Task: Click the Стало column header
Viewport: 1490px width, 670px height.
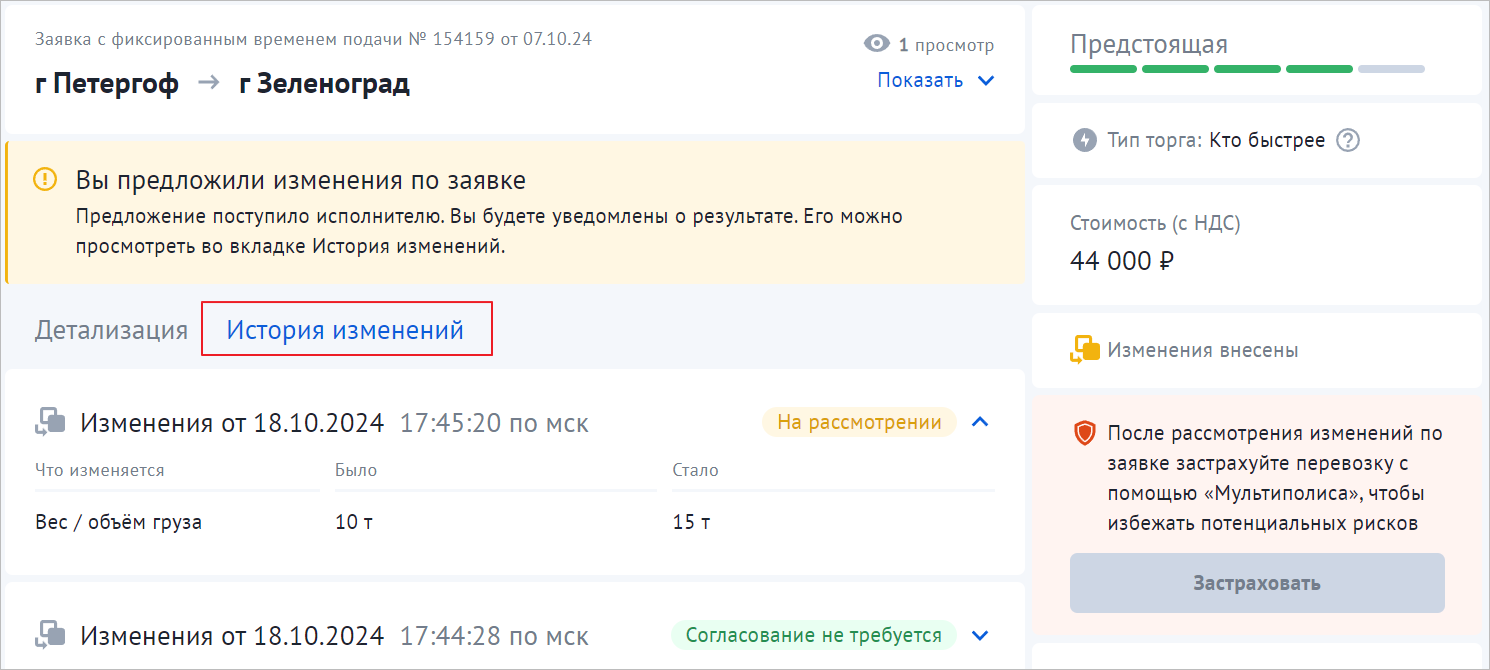Action: click(696, 470)
